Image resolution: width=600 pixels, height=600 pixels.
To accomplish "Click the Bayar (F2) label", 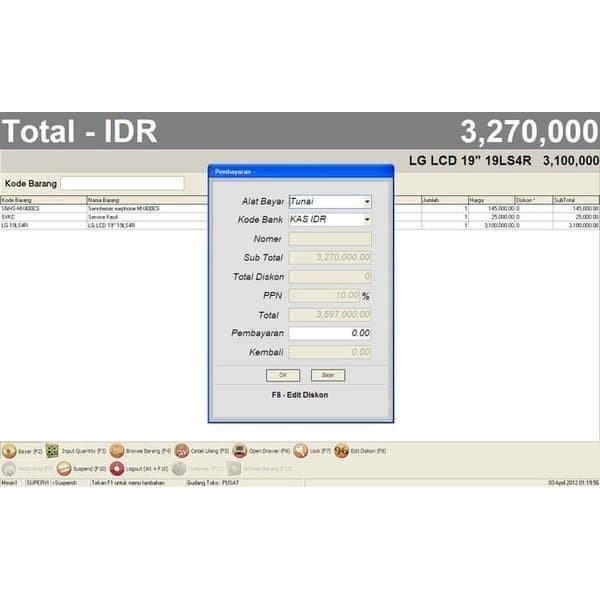I will (x=30, y=452).
